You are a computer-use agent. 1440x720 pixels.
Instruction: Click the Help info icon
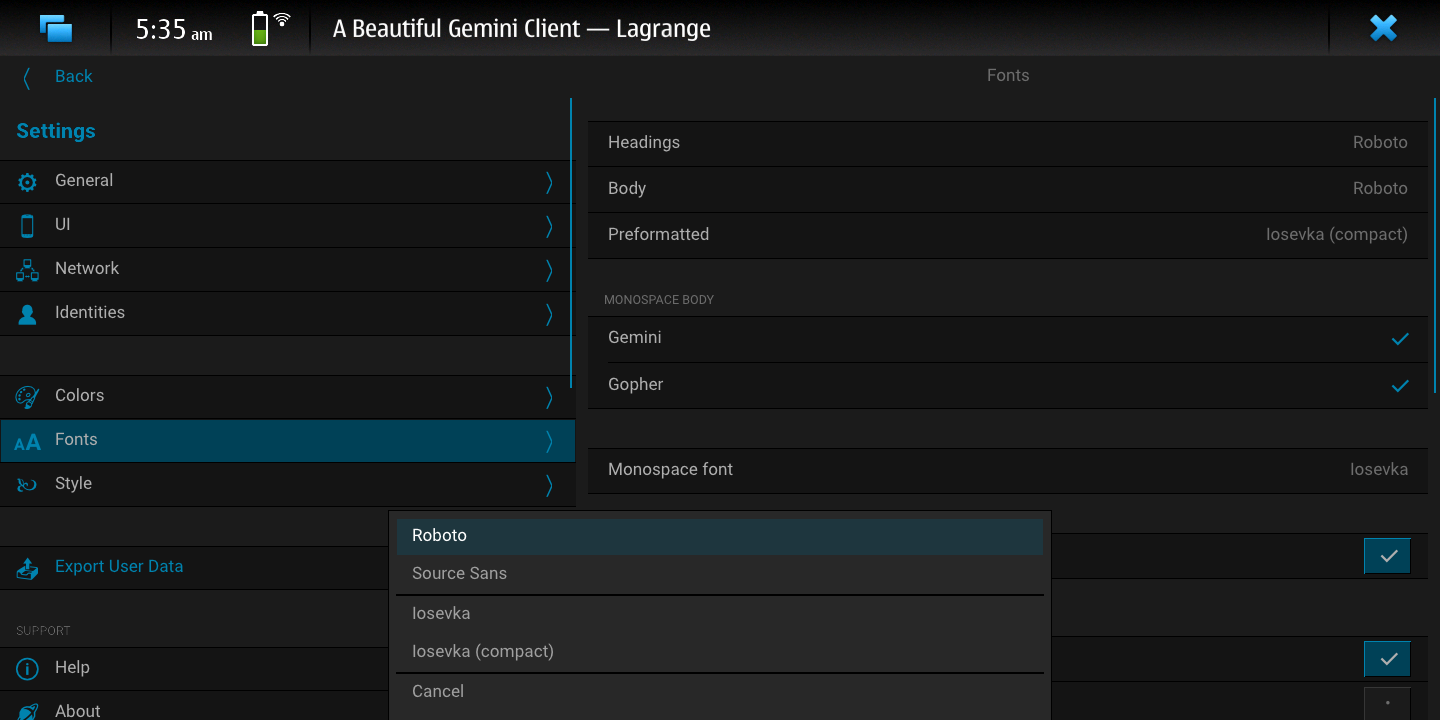28,669
